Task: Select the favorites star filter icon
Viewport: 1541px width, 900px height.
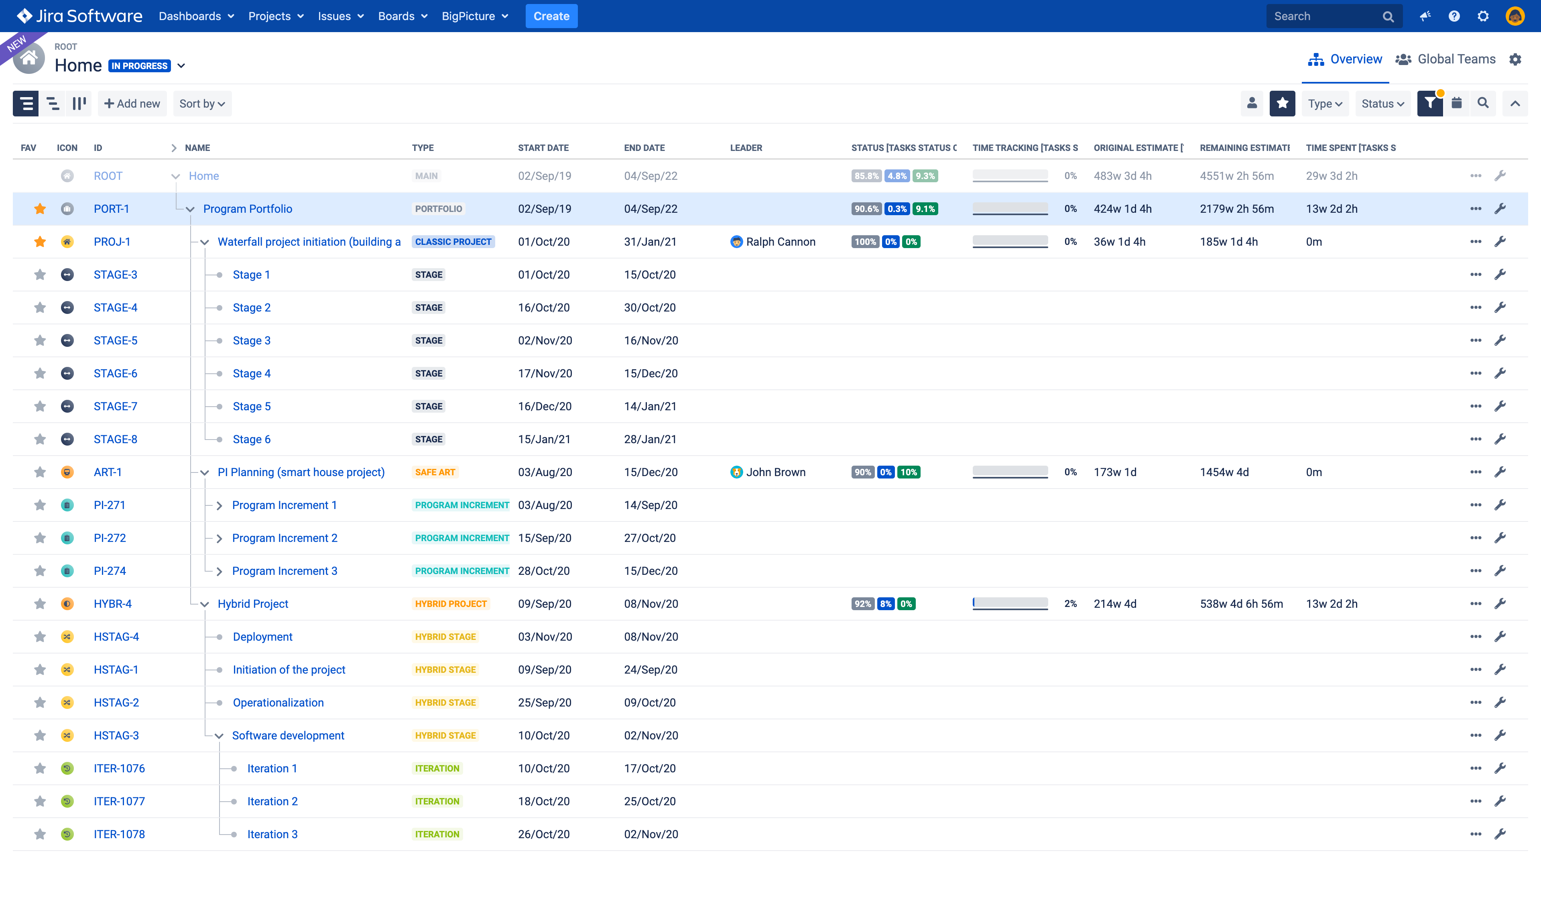Action: (x=1282, y=103)
